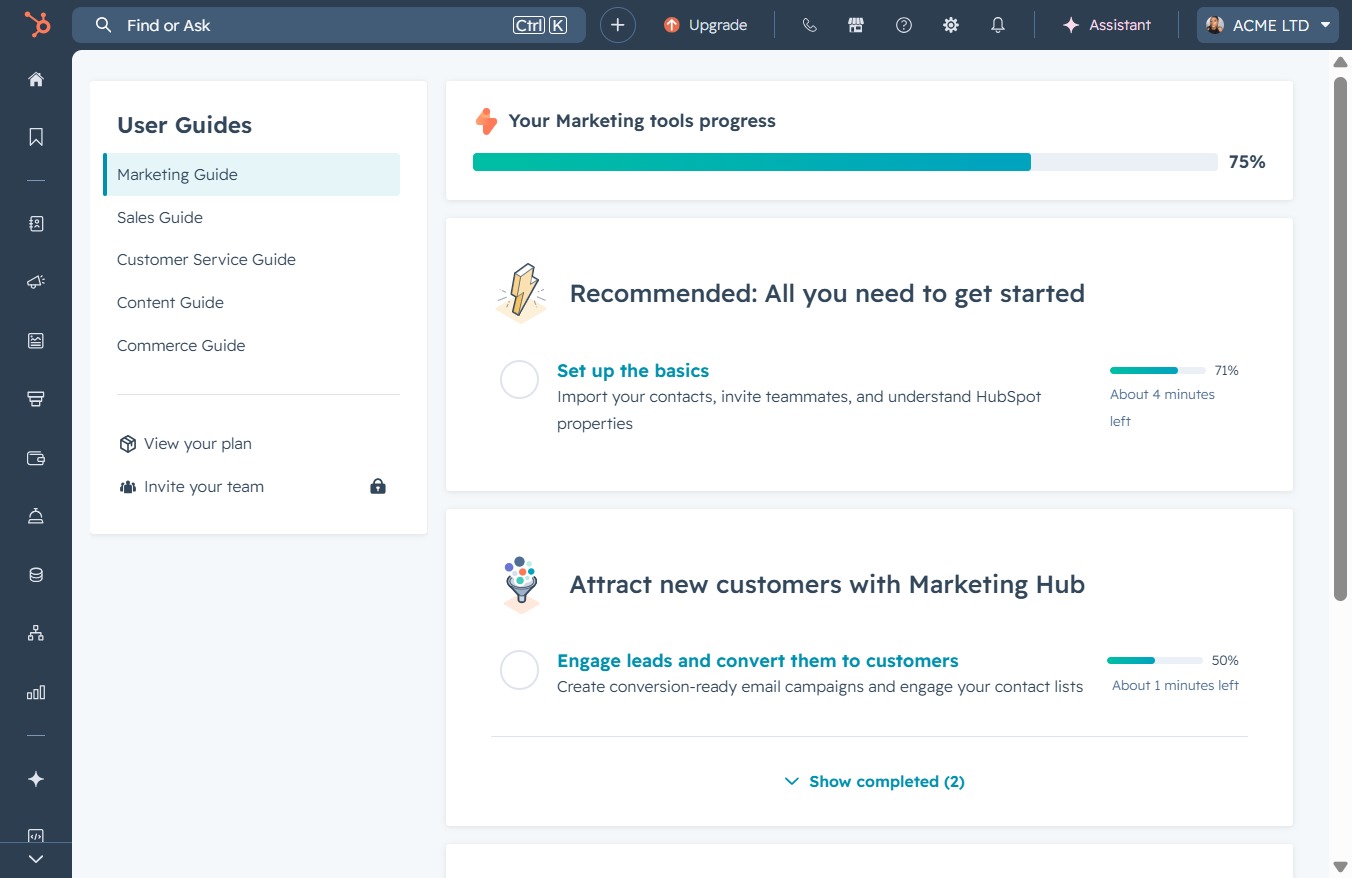Focus the Find or Ask search field
This screenshot has height=878, width=1352.
coord(329,25)
